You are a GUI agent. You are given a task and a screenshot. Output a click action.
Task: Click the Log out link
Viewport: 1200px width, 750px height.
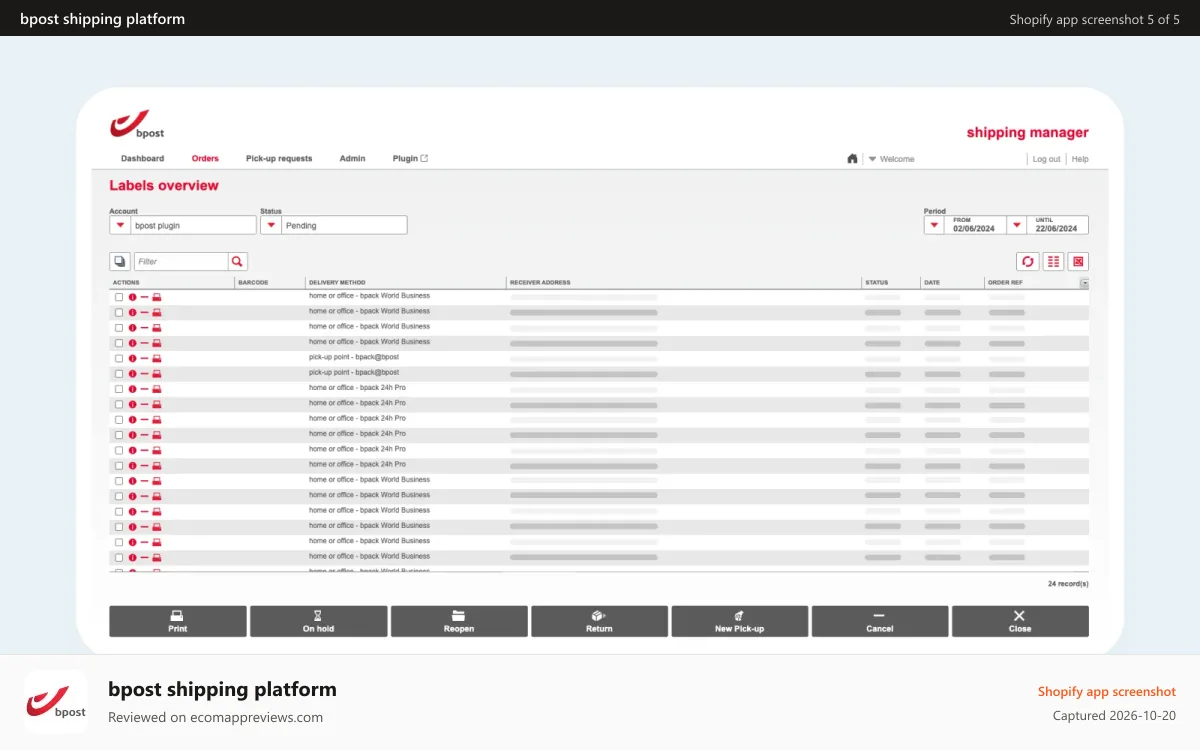(1046, 159)
